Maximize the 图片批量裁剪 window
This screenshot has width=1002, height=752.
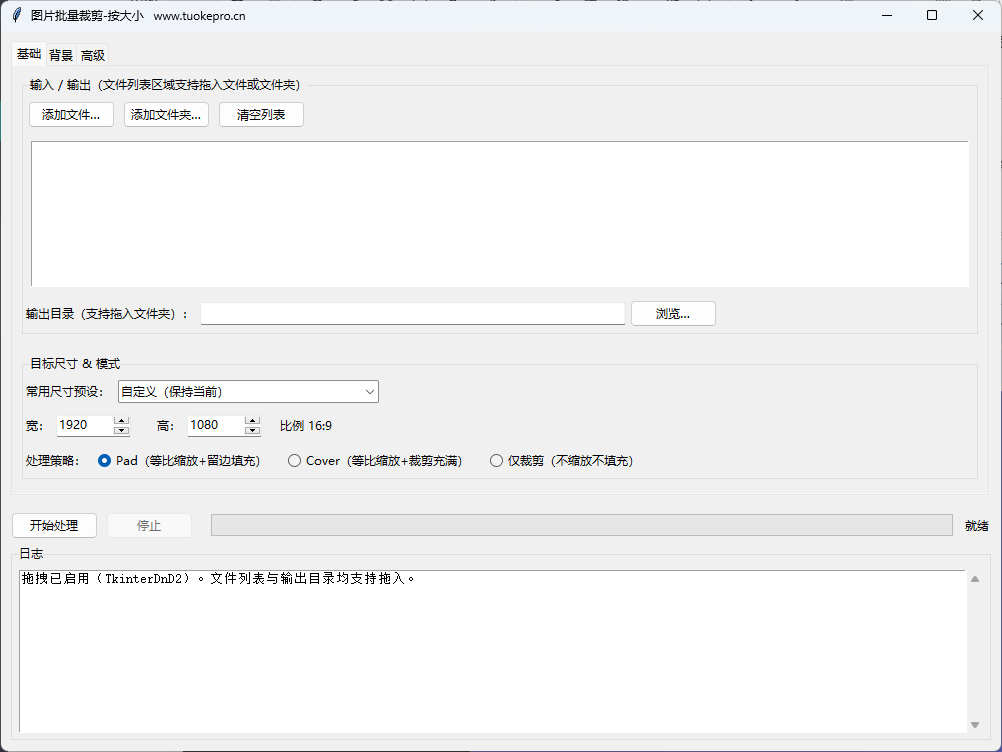932,15
